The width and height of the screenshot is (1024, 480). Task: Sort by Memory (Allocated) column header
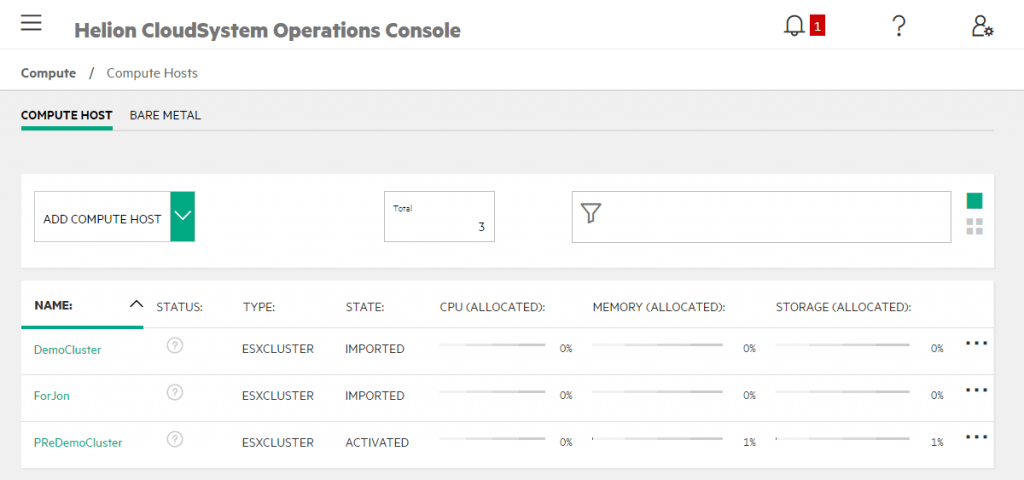tap(660, 306)
